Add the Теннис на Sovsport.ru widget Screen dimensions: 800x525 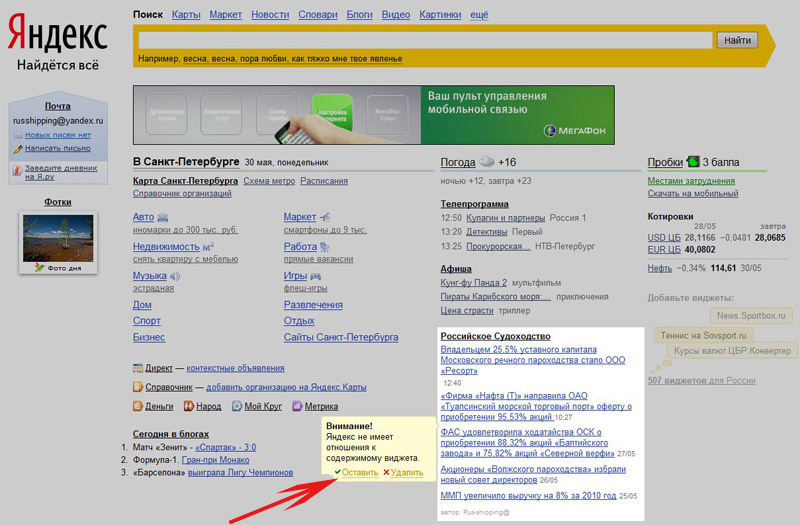pos(703,336)
